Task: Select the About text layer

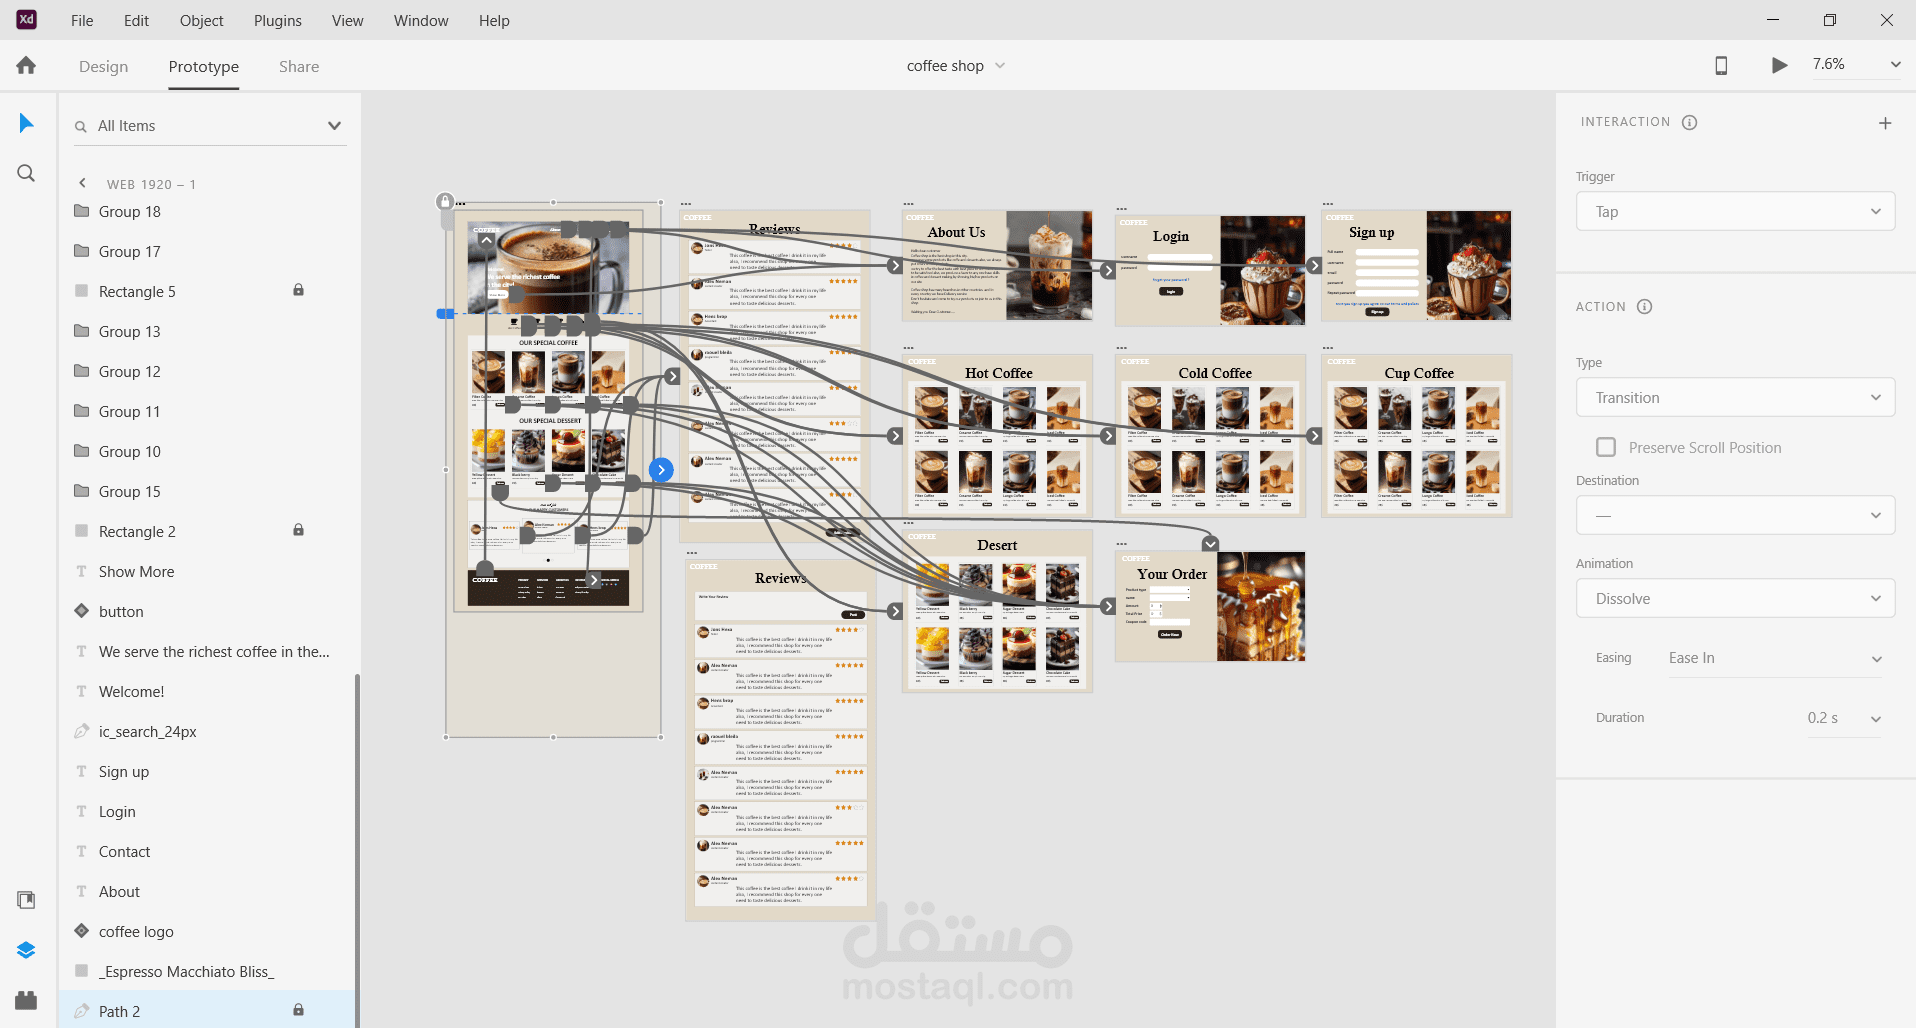Action: click(205, 891)
